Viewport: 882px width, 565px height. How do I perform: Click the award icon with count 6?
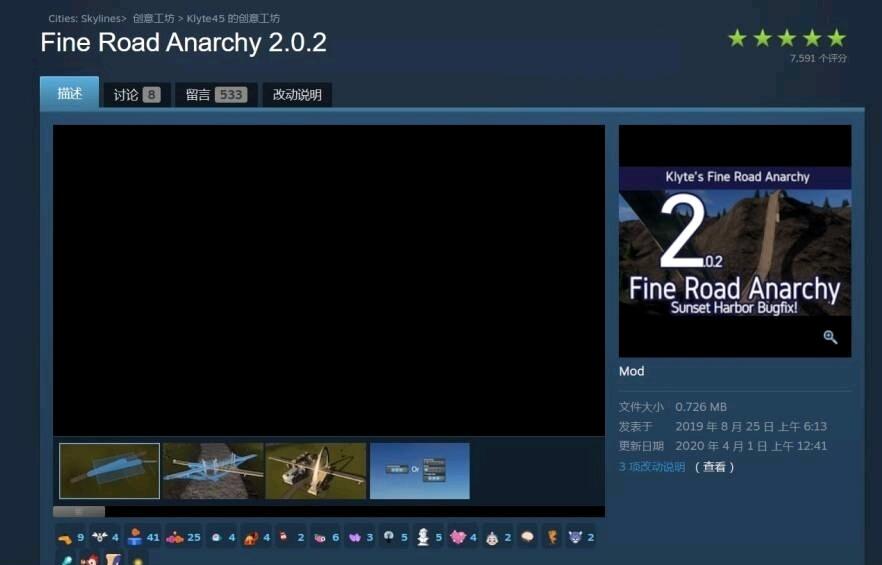click(x=326, y=537)
